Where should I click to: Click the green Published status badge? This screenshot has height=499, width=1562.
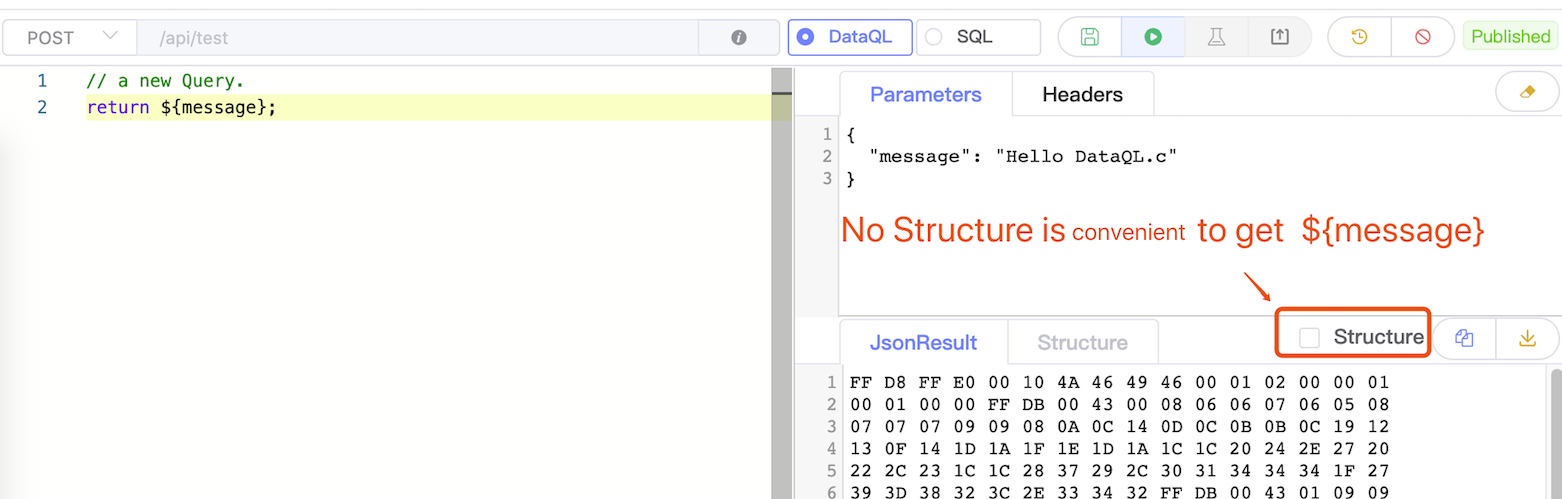click(x=1510, y=37)
